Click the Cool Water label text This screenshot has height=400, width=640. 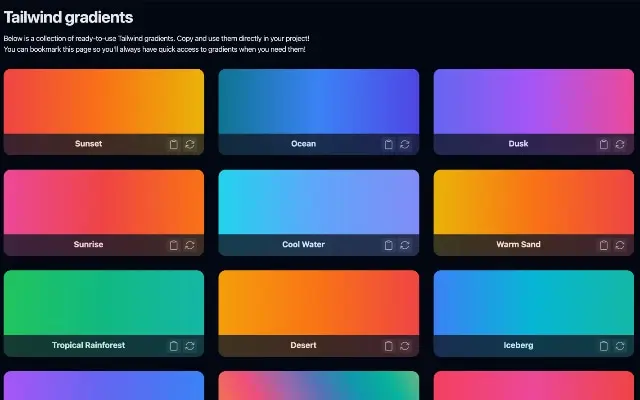pos(303,244)
